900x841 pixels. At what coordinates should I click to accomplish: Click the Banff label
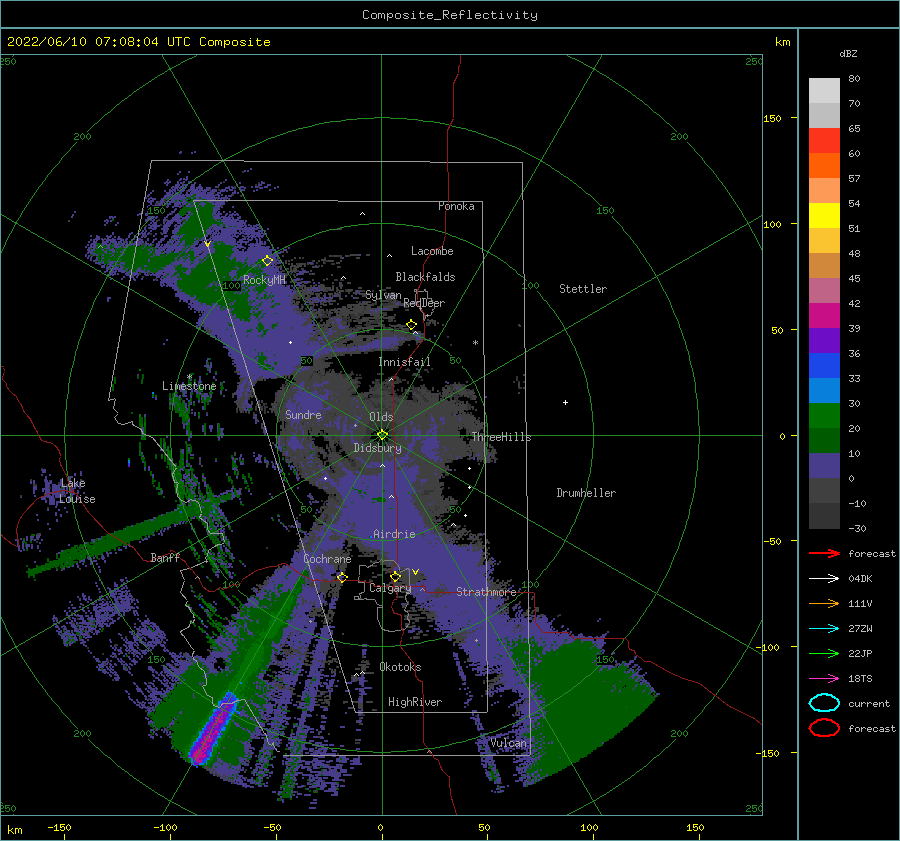point(165,557)
